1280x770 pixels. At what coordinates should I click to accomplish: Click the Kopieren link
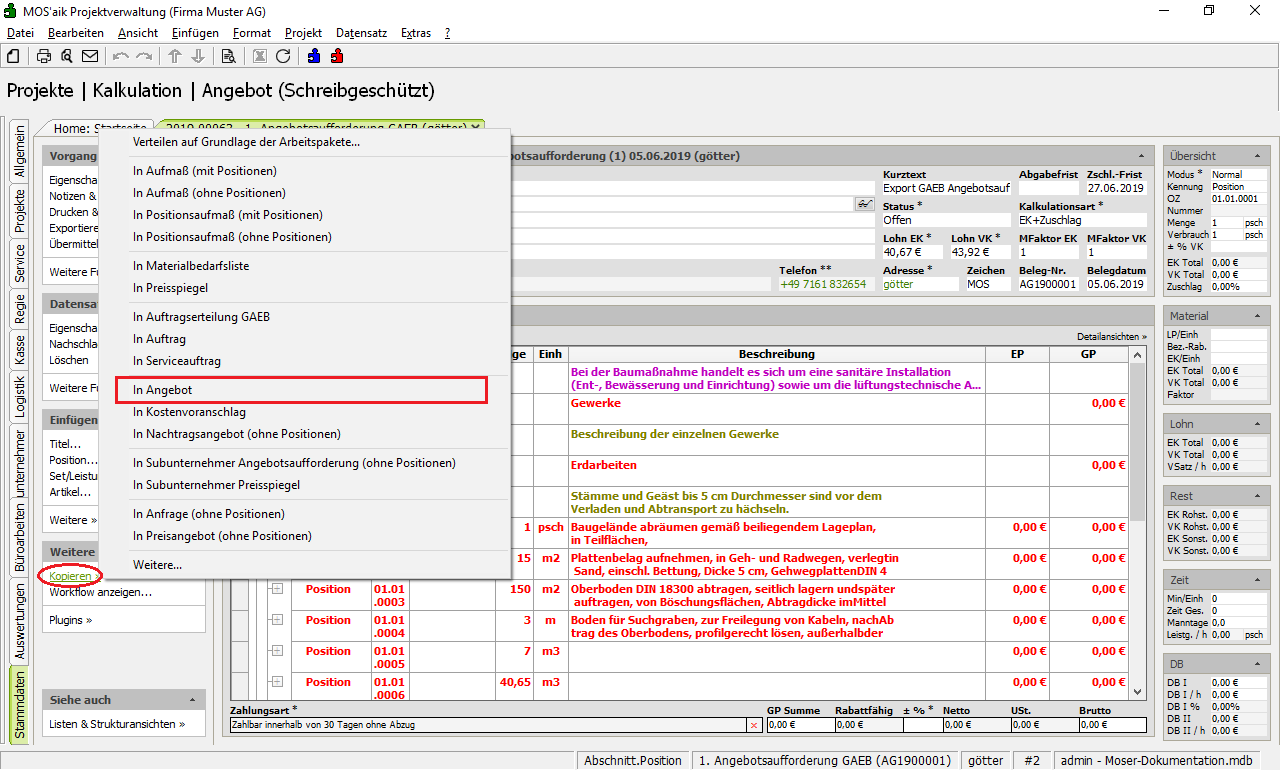coord(70,576)
